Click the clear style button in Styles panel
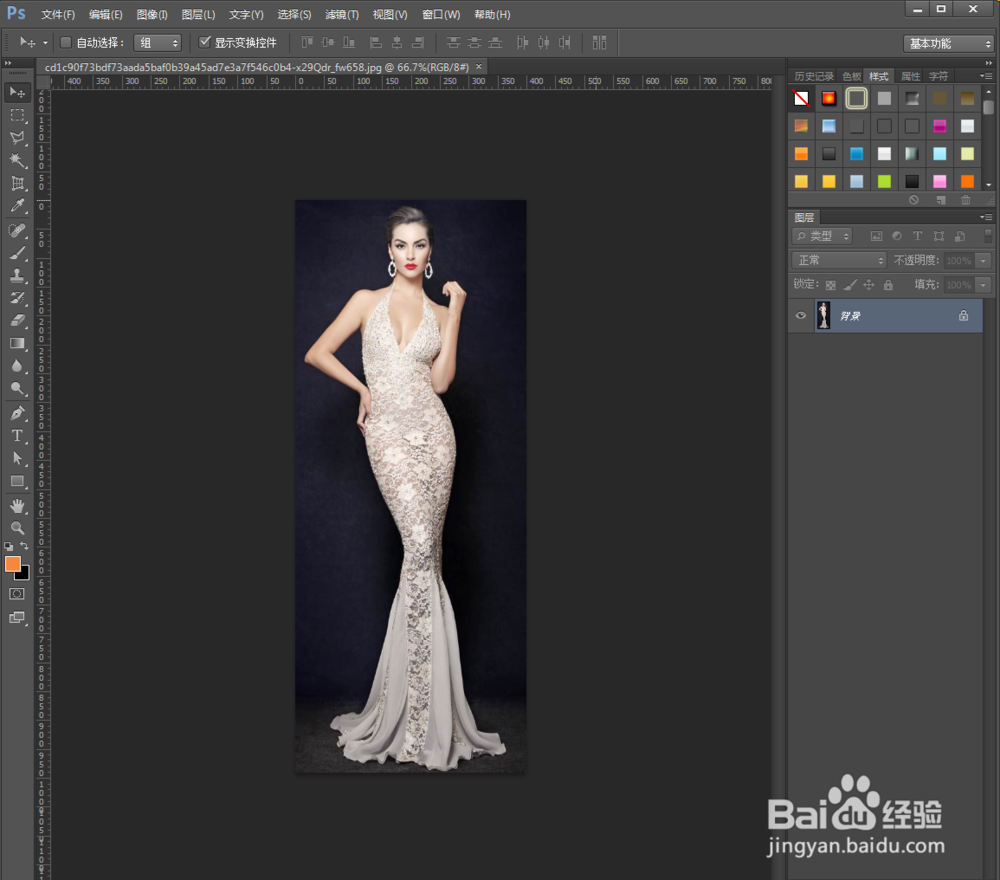 [914, 200]
